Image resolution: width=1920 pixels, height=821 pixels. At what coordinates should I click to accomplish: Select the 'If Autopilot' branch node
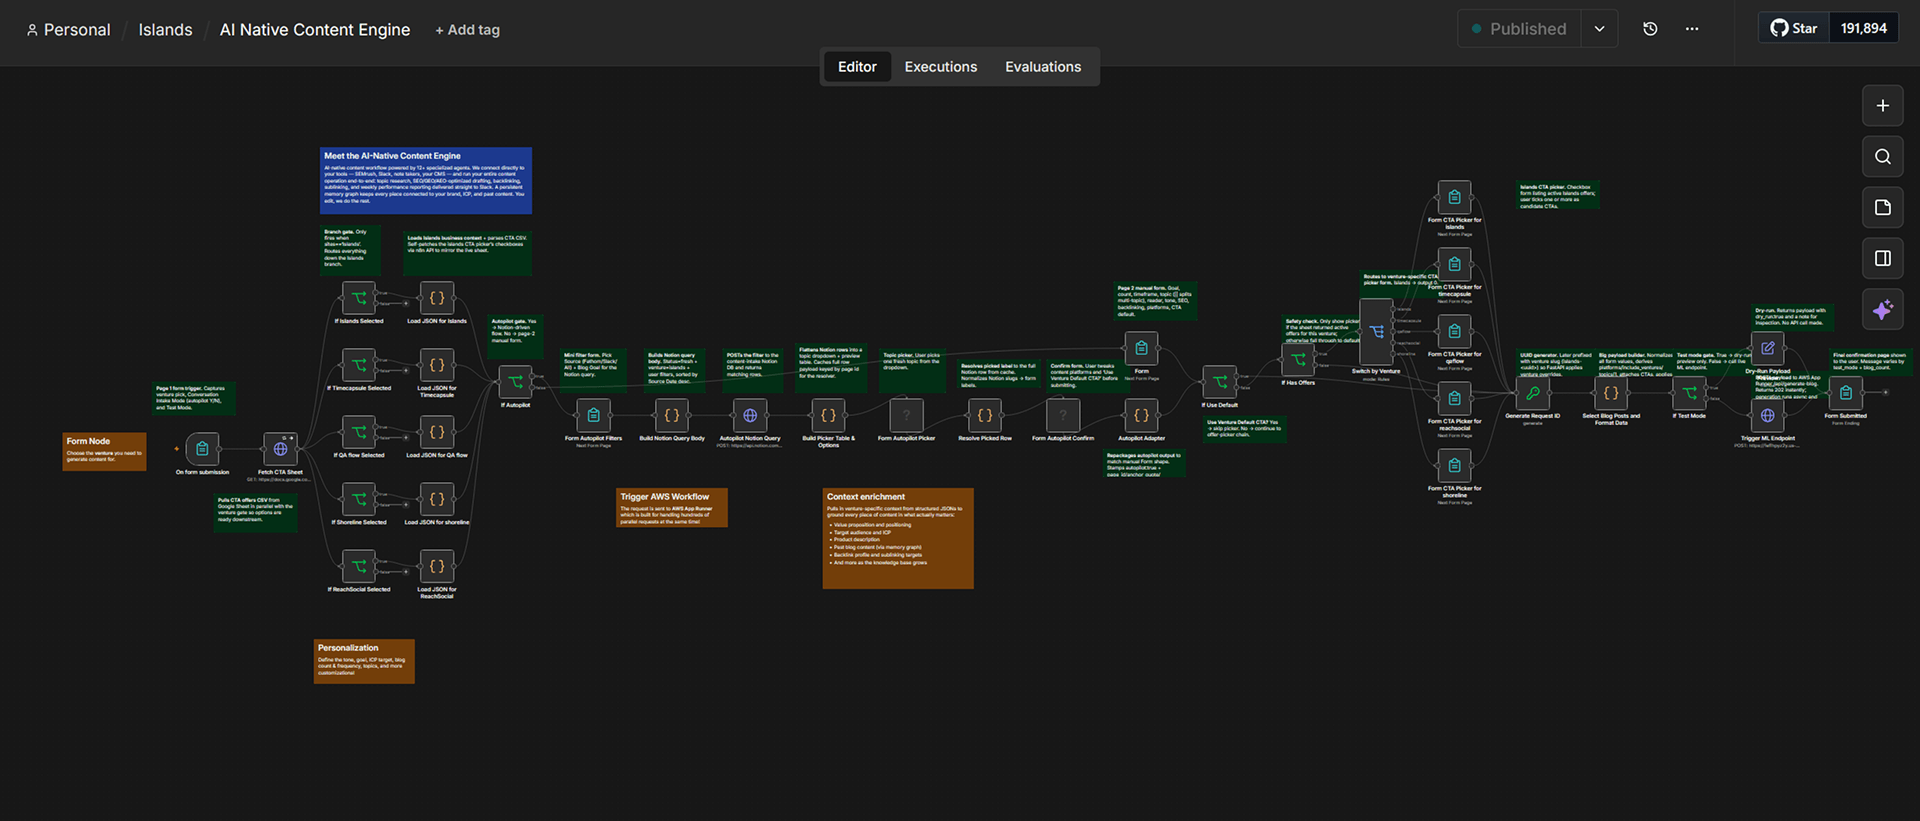pyautogui.click(x=516, y=382)
